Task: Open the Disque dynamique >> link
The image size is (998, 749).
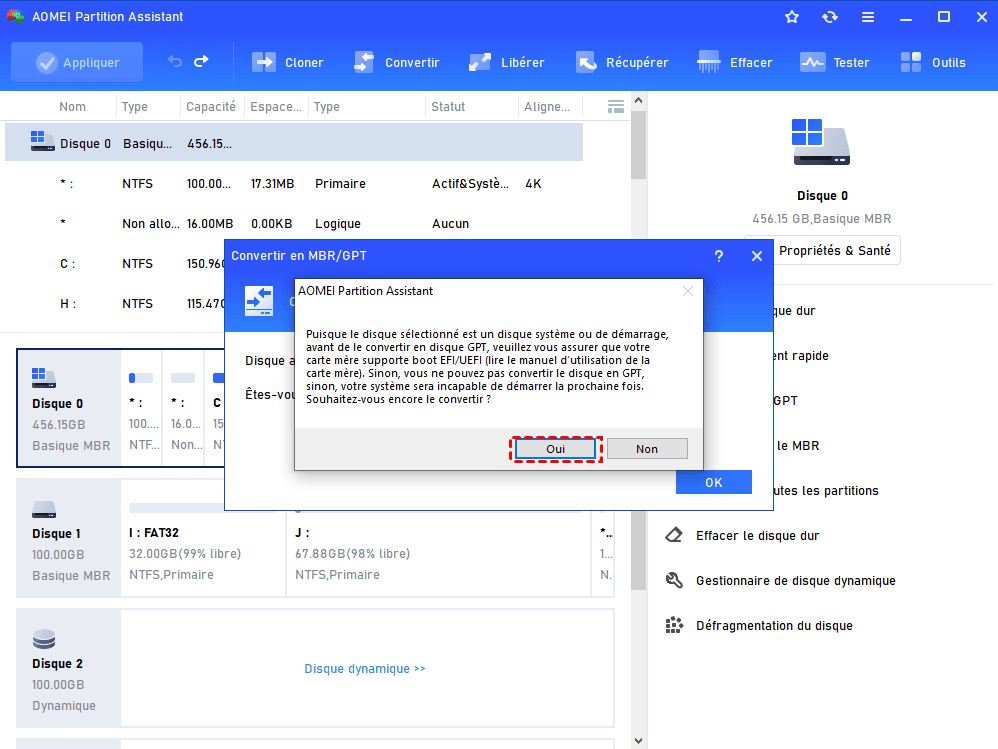Action: [x=365, y=669]
